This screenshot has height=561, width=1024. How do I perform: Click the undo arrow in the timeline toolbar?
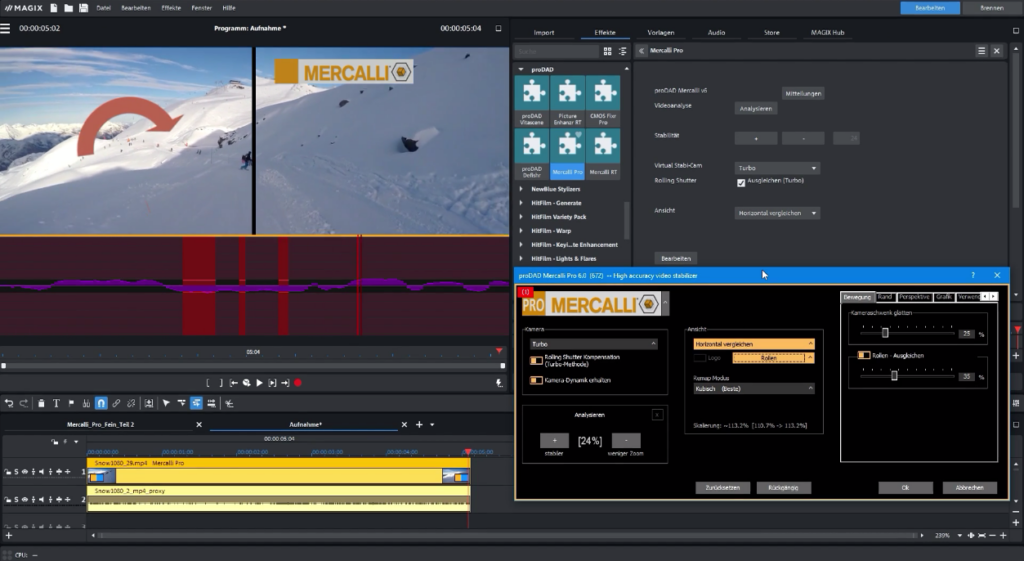(9, 404)
